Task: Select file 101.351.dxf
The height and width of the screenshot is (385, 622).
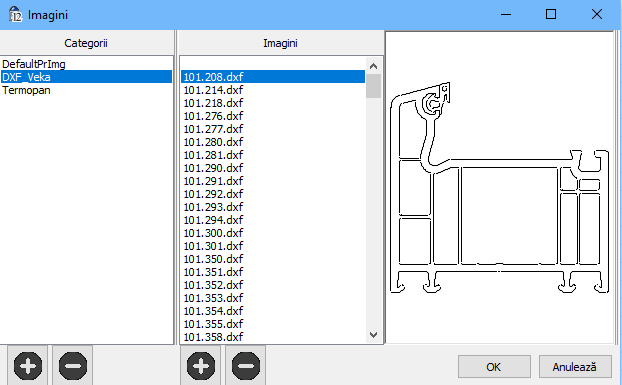Action: point(273,272)
